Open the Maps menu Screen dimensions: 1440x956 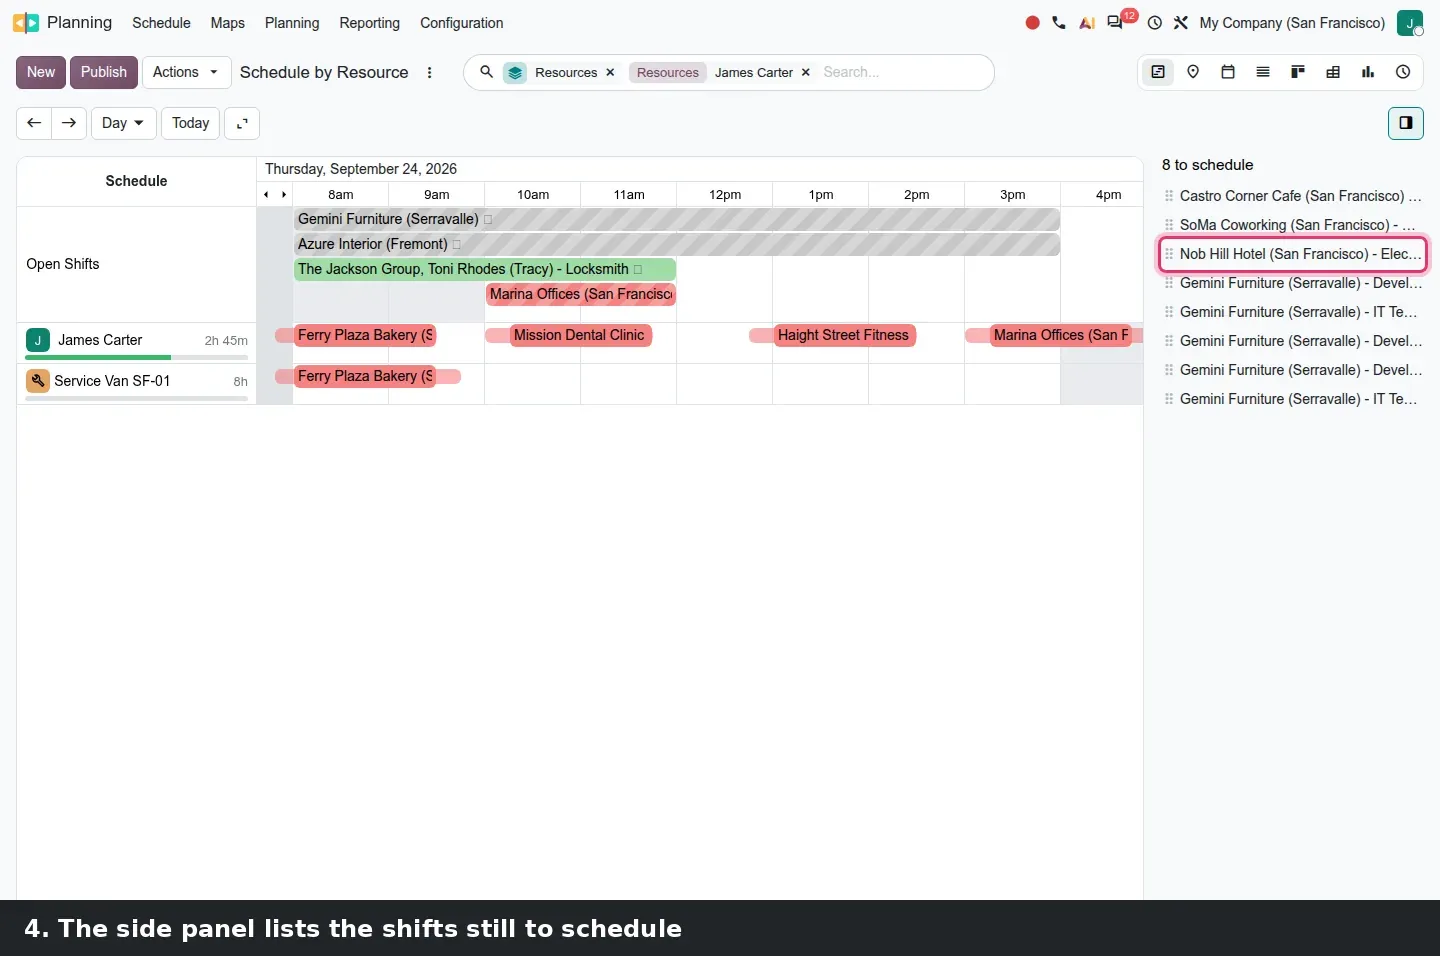pos(228,23)
